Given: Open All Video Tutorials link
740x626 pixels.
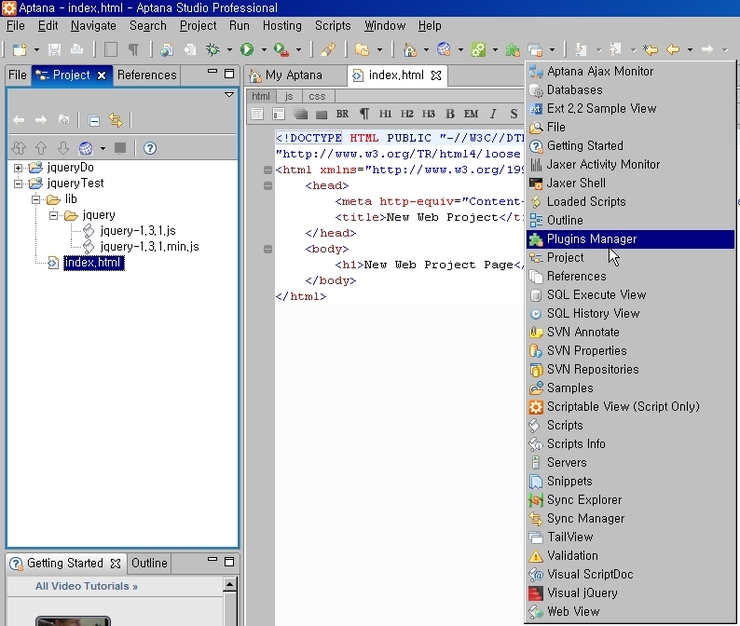Looking at the screenshot, I should point(86,586).
